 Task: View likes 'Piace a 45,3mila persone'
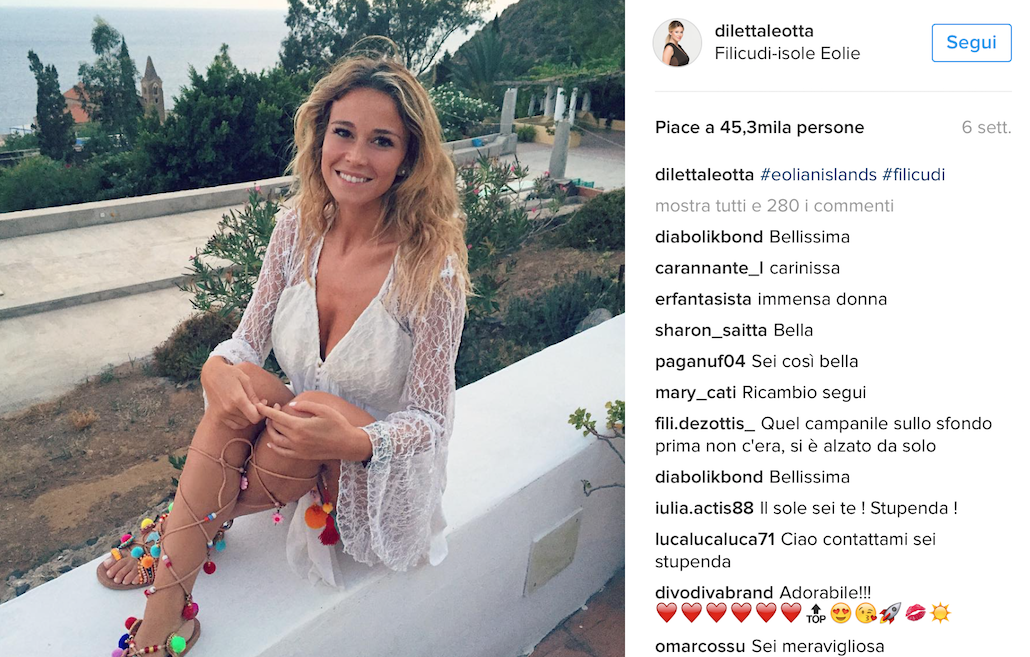pos(759,127)
